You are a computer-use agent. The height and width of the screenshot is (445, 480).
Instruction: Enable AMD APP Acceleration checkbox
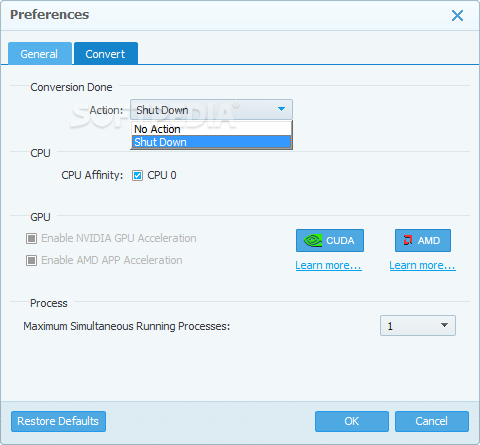click(x=31, y=260)
